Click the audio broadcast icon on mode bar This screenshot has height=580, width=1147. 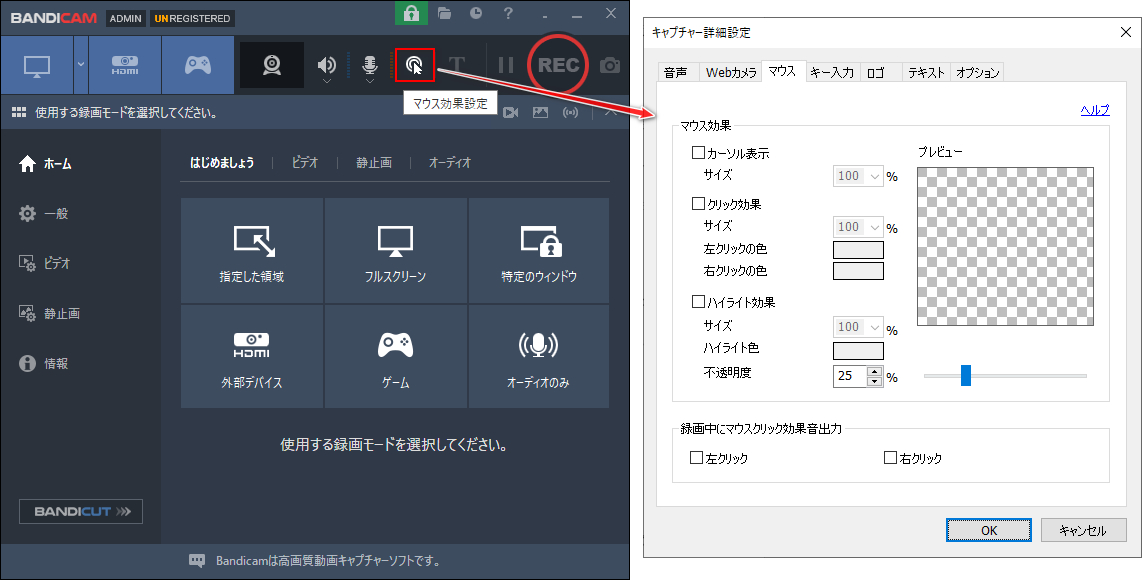pos(571,113)
